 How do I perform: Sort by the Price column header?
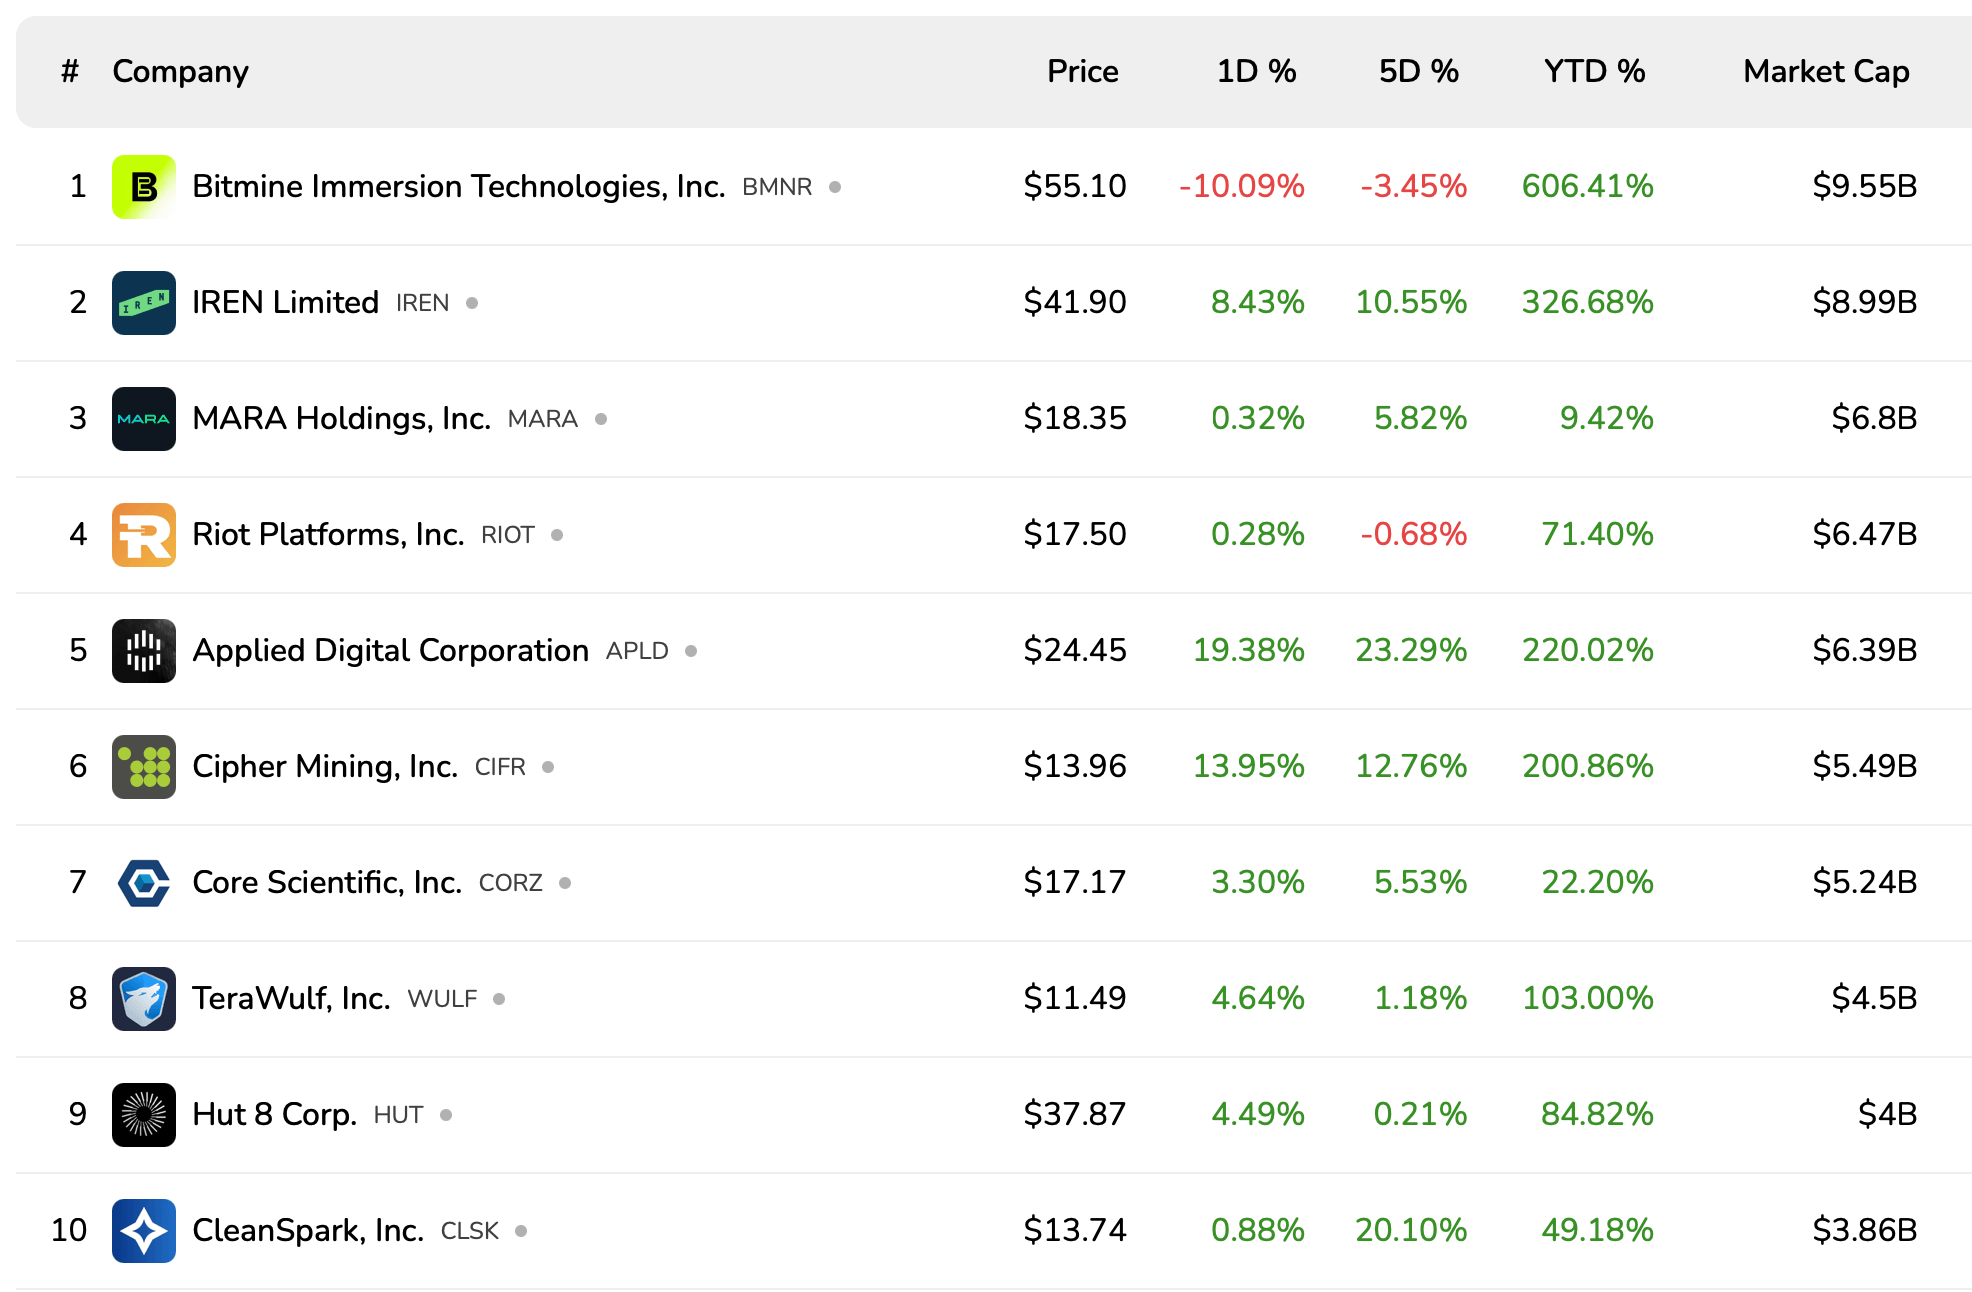1082,72
